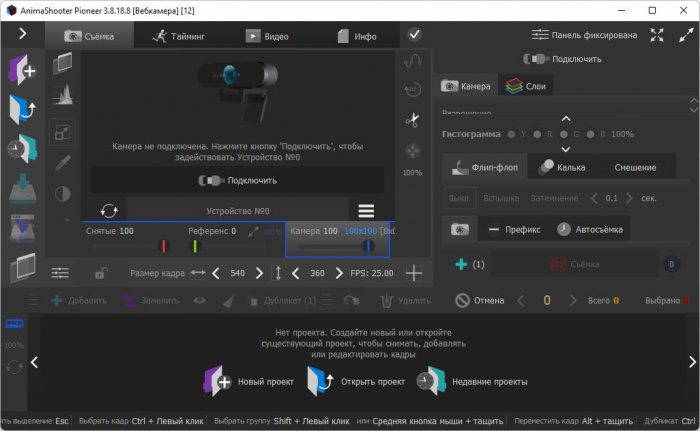The image size is (700, 431).
Task: Collapse section with up chevron above Гистограмма
Action: 566,119
